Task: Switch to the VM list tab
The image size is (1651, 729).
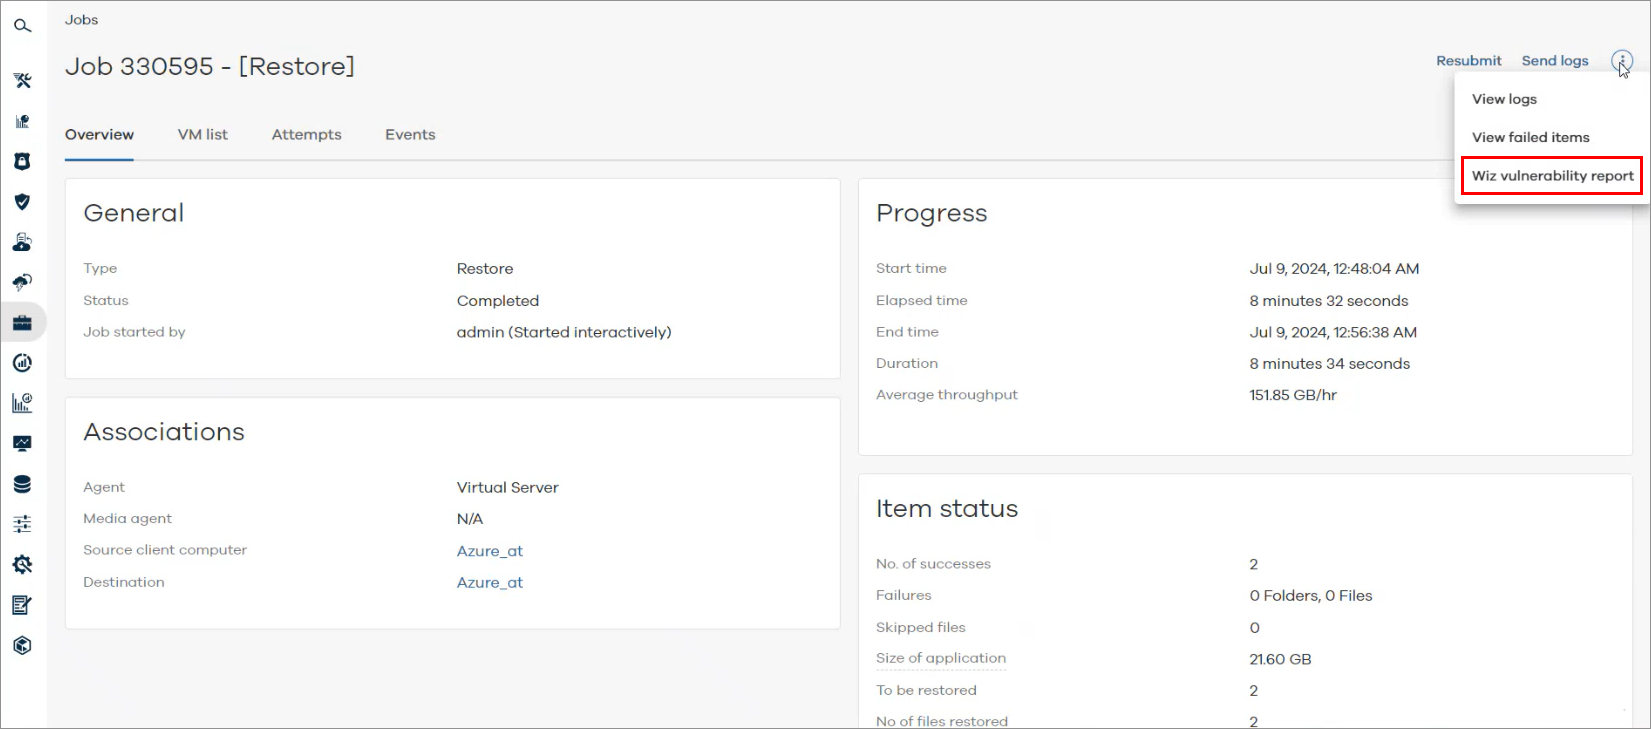Action: [x=203, y=135]
